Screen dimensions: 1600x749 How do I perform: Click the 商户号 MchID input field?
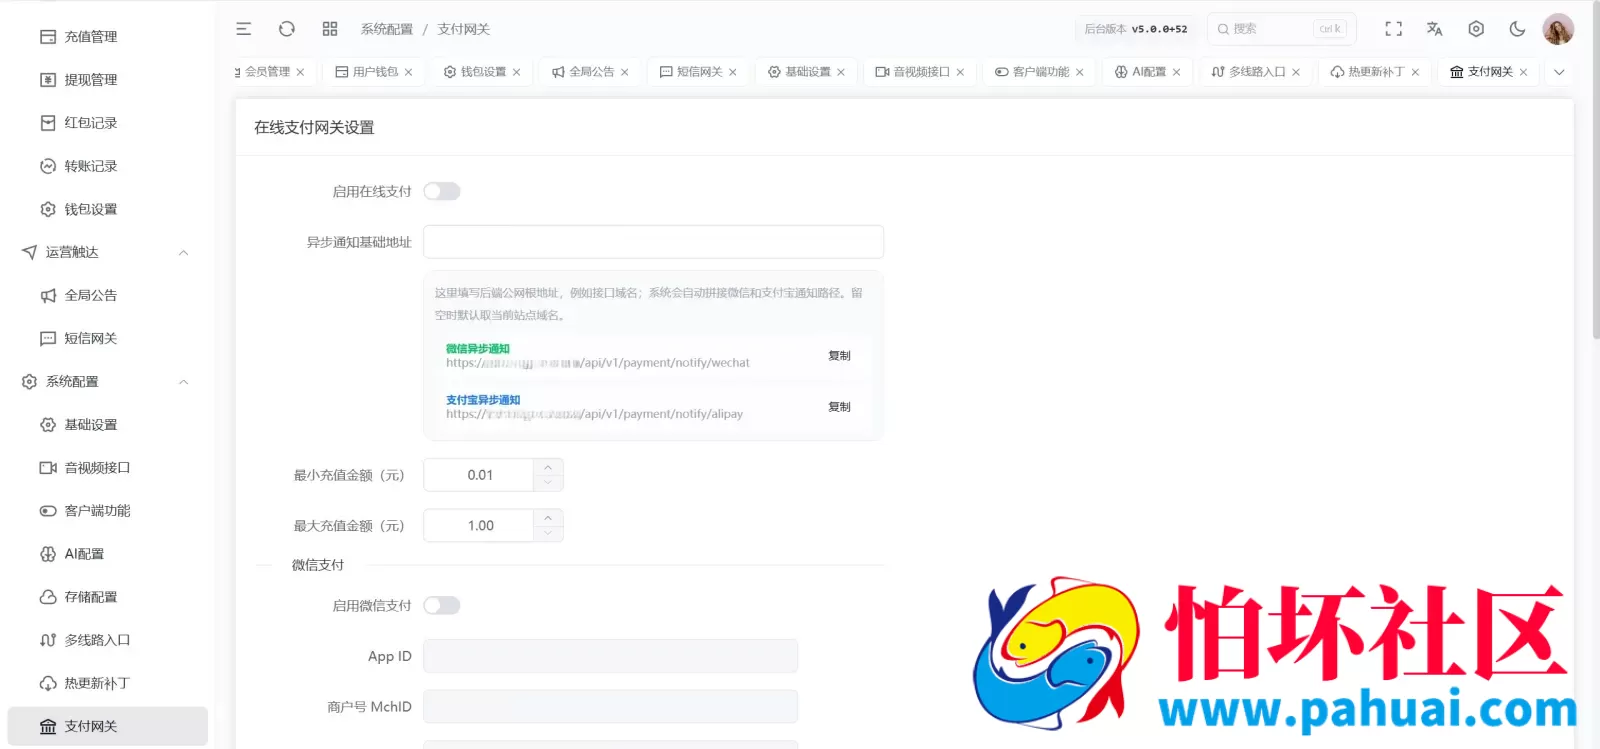pos(610,707)
